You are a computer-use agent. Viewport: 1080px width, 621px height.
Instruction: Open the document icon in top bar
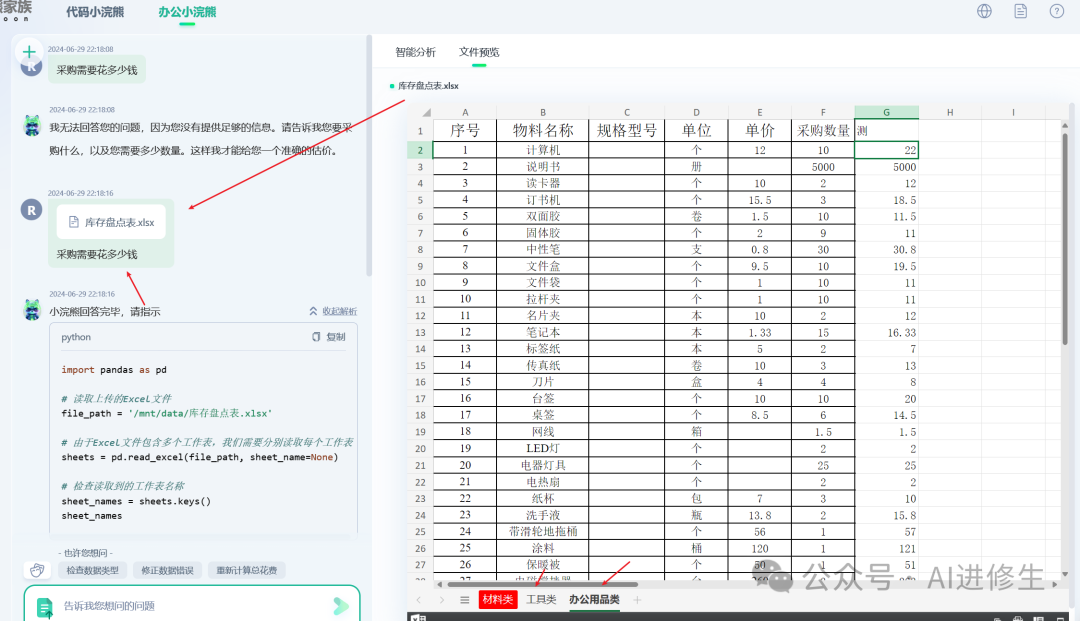1021,11
